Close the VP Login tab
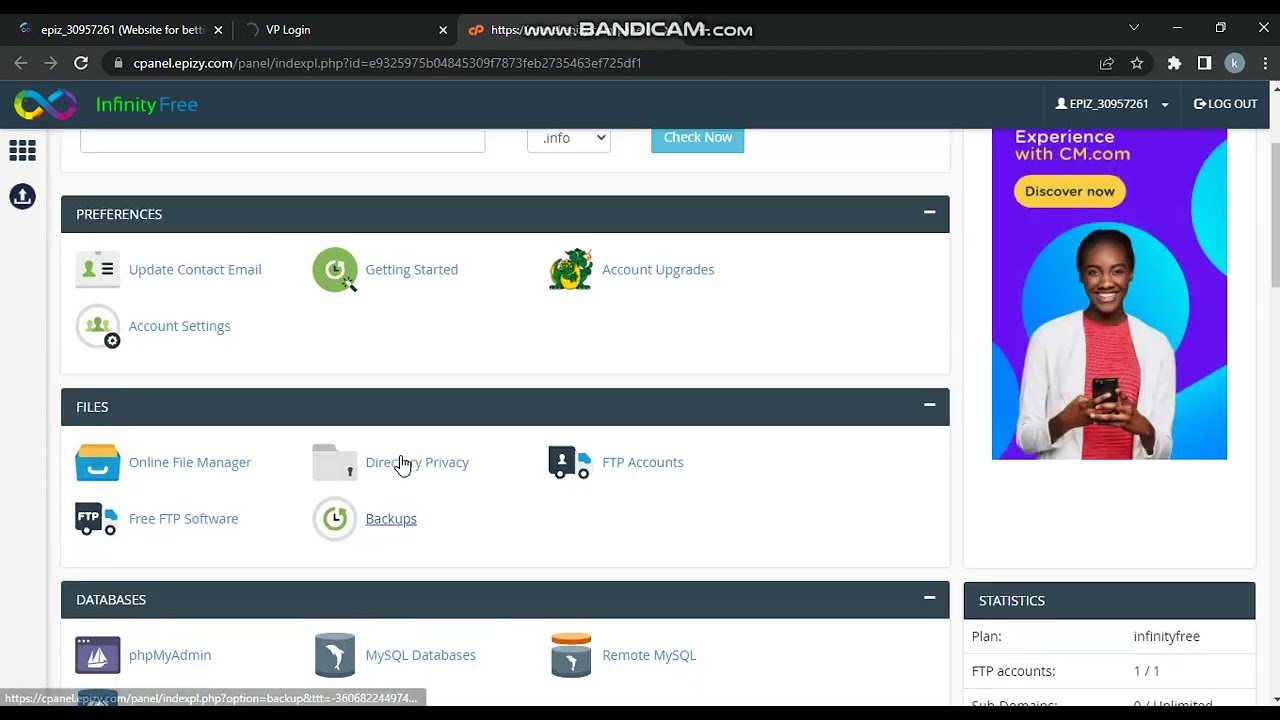 click(x=443, y=30)
